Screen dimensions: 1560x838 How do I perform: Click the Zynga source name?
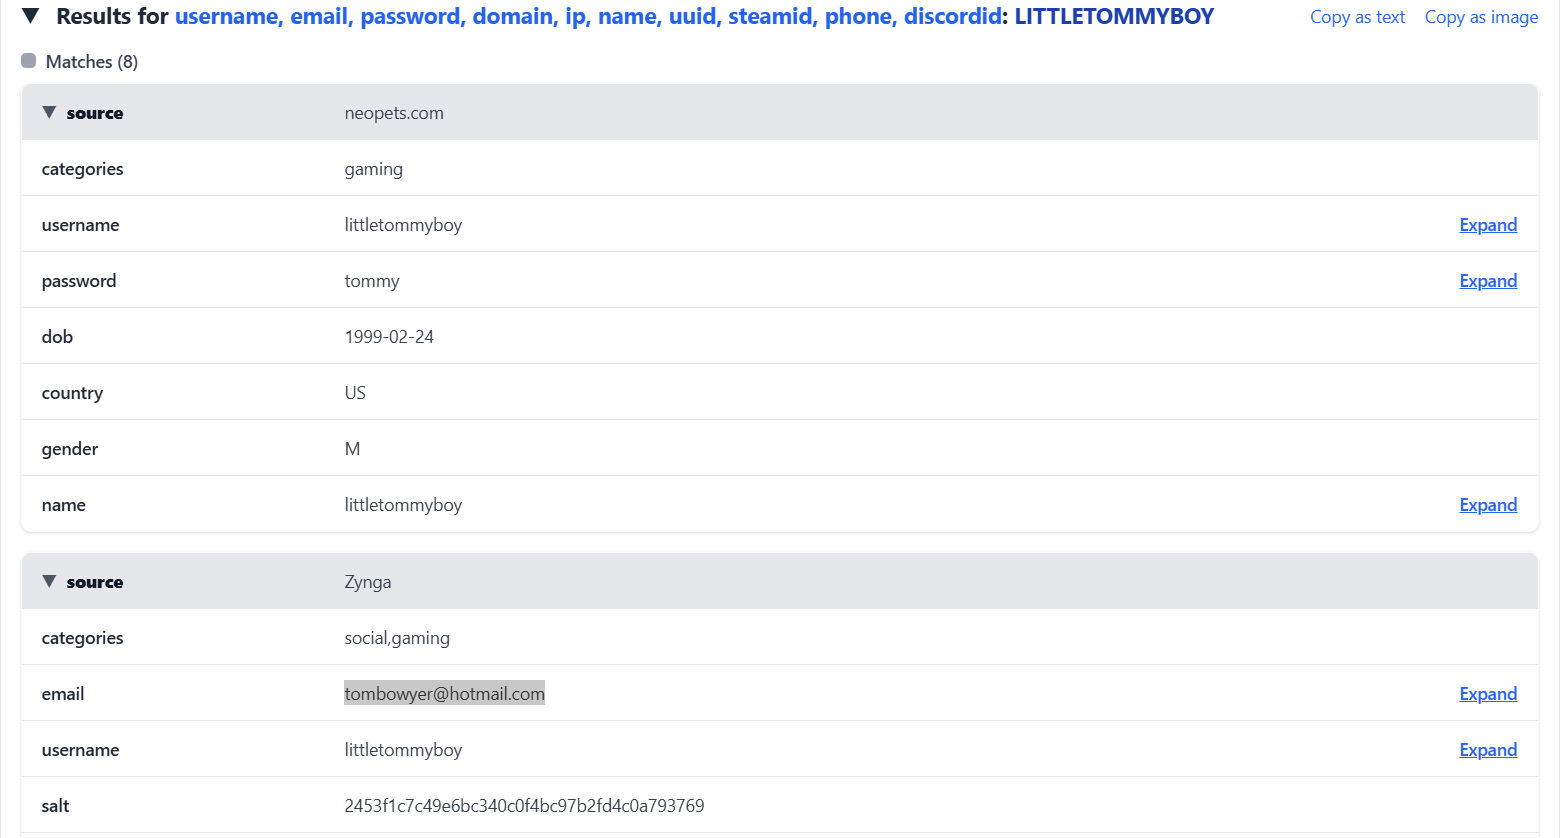point(368,582)
